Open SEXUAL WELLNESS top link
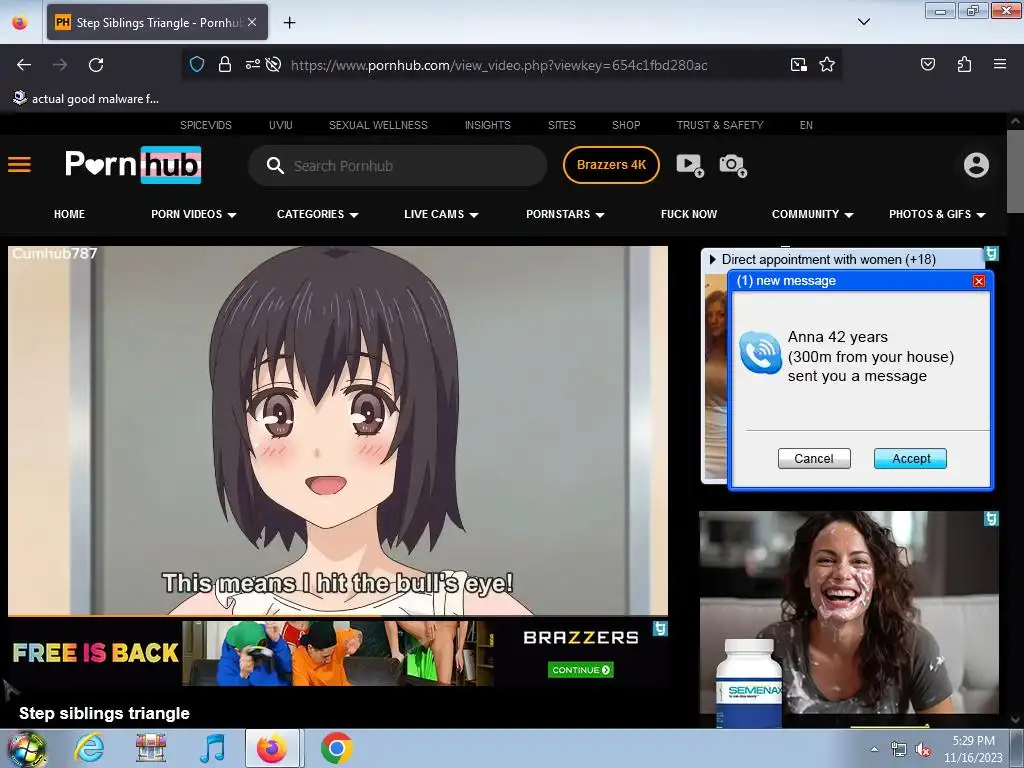Viewport: 1024px width, 768px height. click(x=378, y=125)
